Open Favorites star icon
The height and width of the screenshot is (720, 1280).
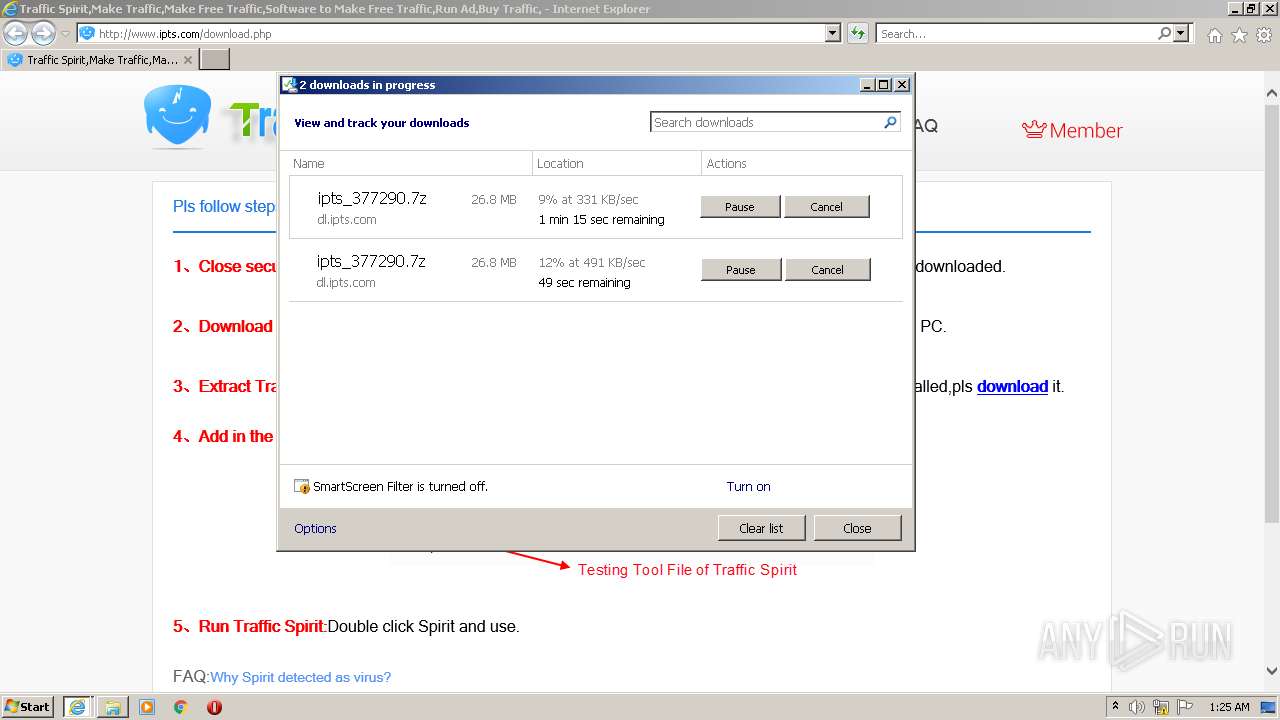[x=1239, y=35]
